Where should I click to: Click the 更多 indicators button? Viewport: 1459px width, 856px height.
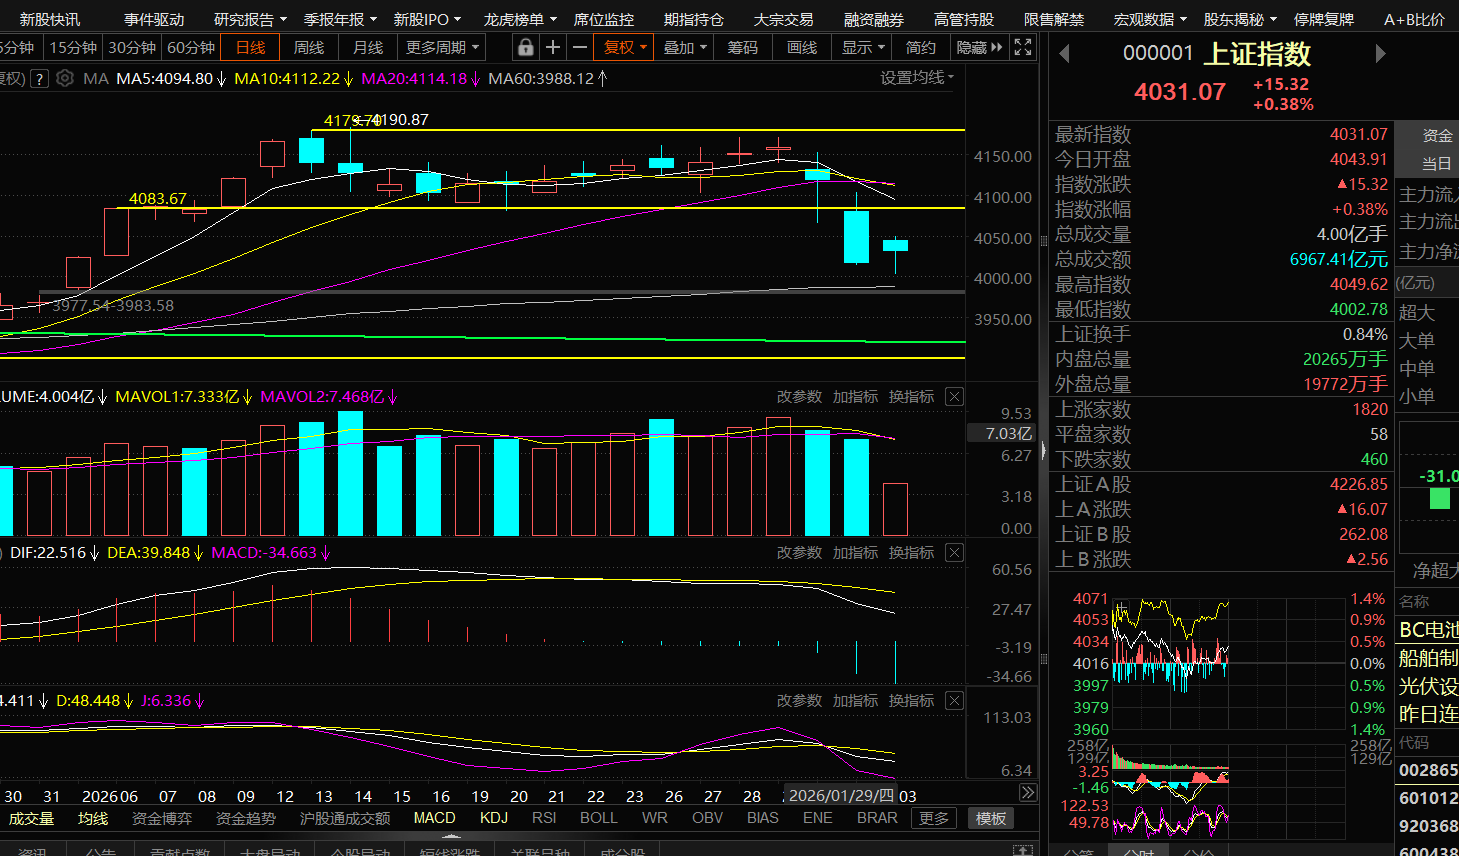[x=934, y=818]
